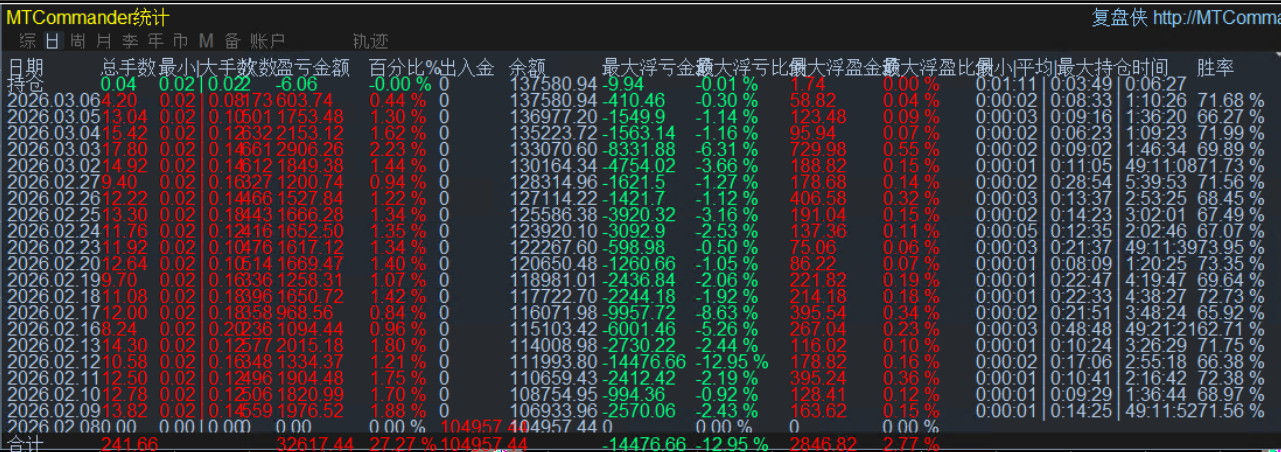Image resolution: width=1281 pixels, height=452 pixels.
Task: Open the 备 notes tab
Action: [x=232, y=41]
